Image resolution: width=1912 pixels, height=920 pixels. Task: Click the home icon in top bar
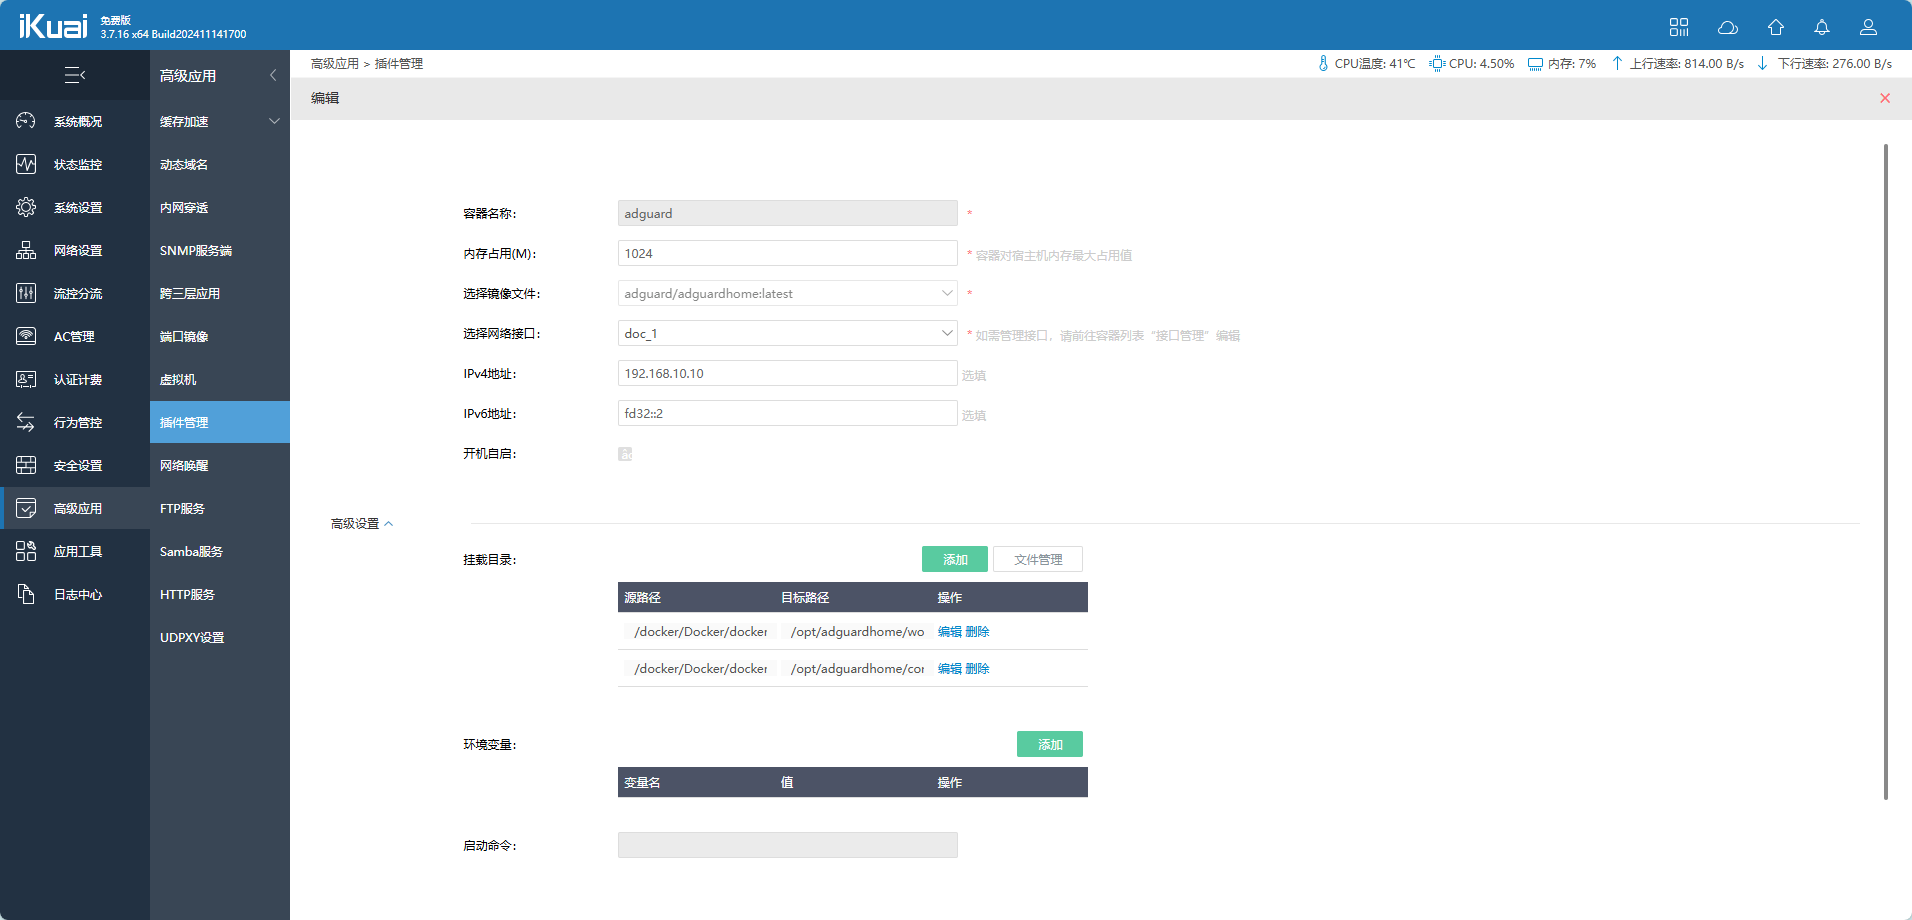point(1776,27)
